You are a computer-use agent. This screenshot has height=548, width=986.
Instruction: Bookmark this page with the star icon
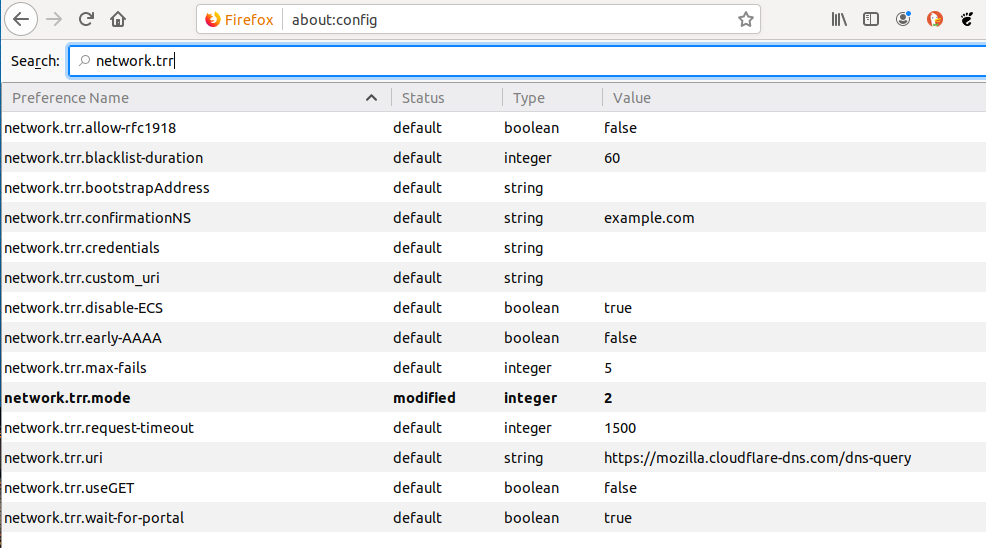[745, 19]
